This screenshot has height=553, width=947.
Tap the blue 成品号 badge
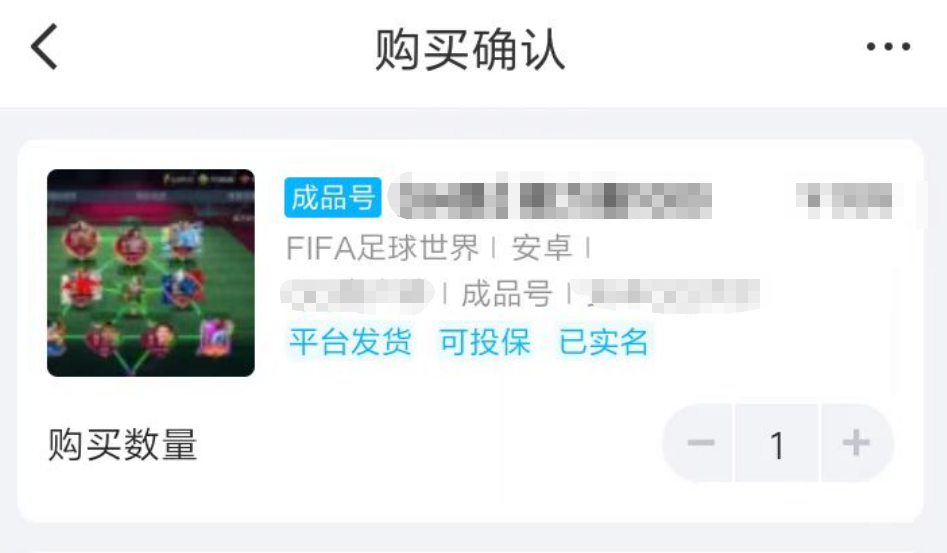pyautogui.click(x=333, y=197)
